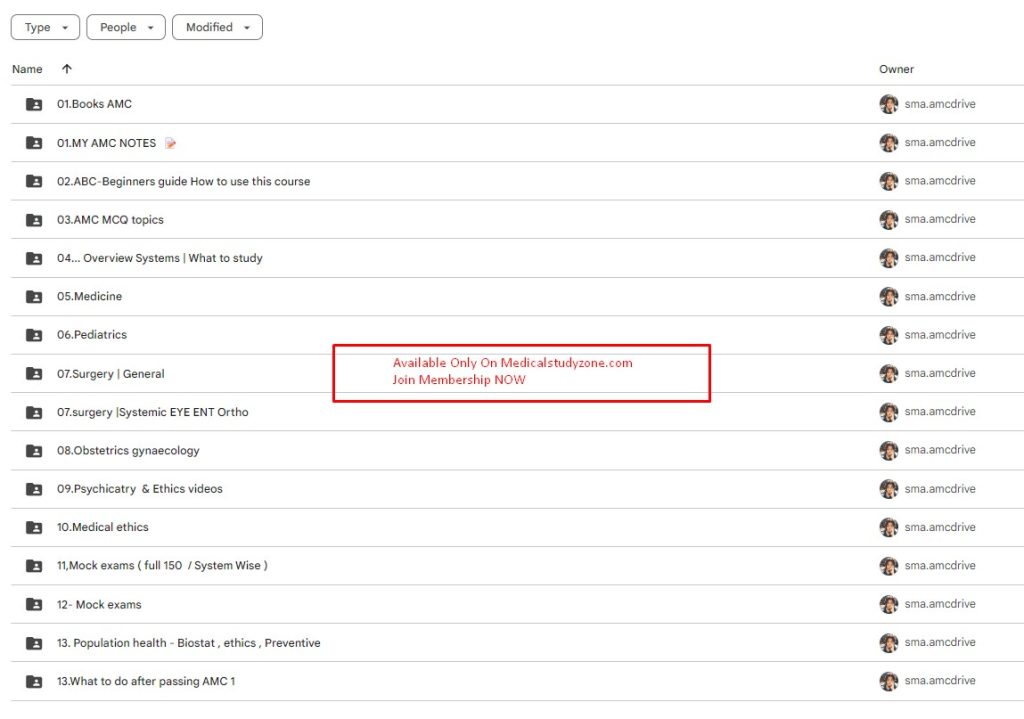
Task: Sort by the Name column header
Action: click(x=27, y=69)
